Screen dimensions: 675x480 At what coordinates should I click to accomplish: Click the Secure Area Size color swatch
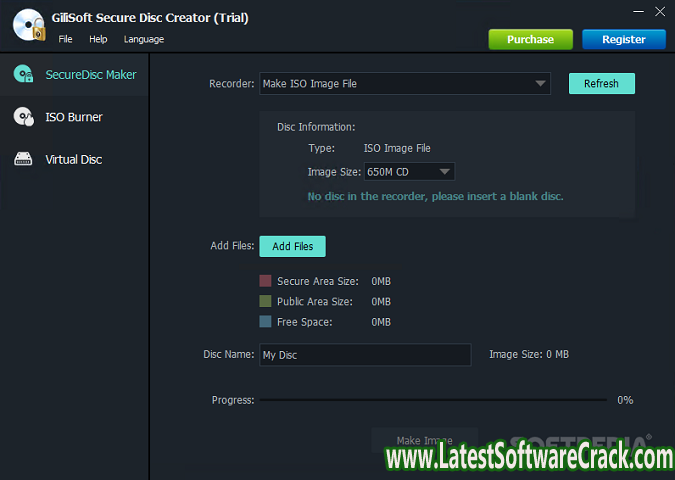click(x=265, y=281)
